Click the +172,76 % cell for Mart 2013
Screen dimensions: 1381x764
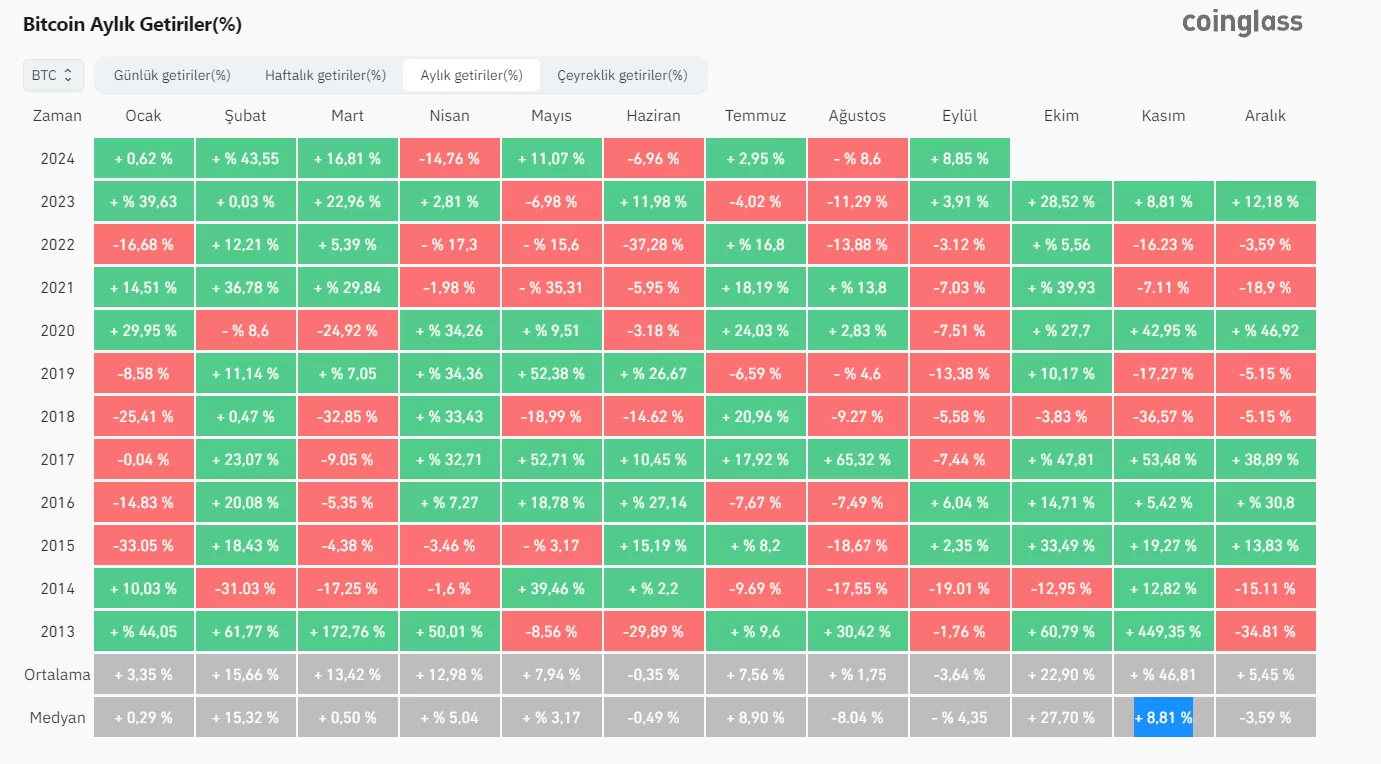347,632
